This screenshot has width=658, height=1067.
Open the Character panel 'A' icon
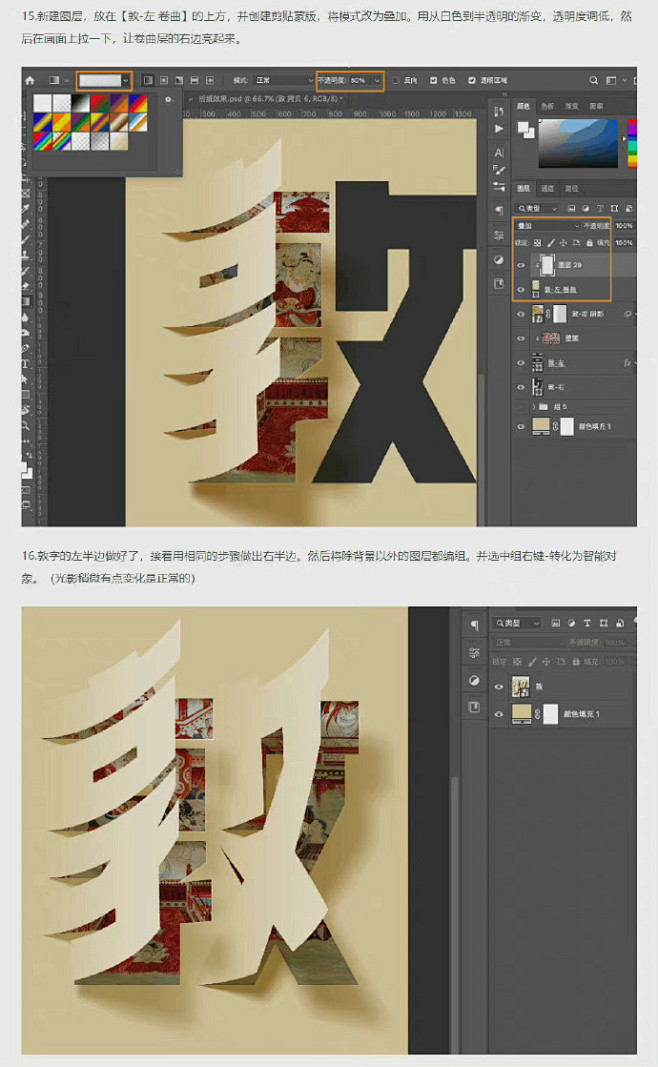point(499,152)
